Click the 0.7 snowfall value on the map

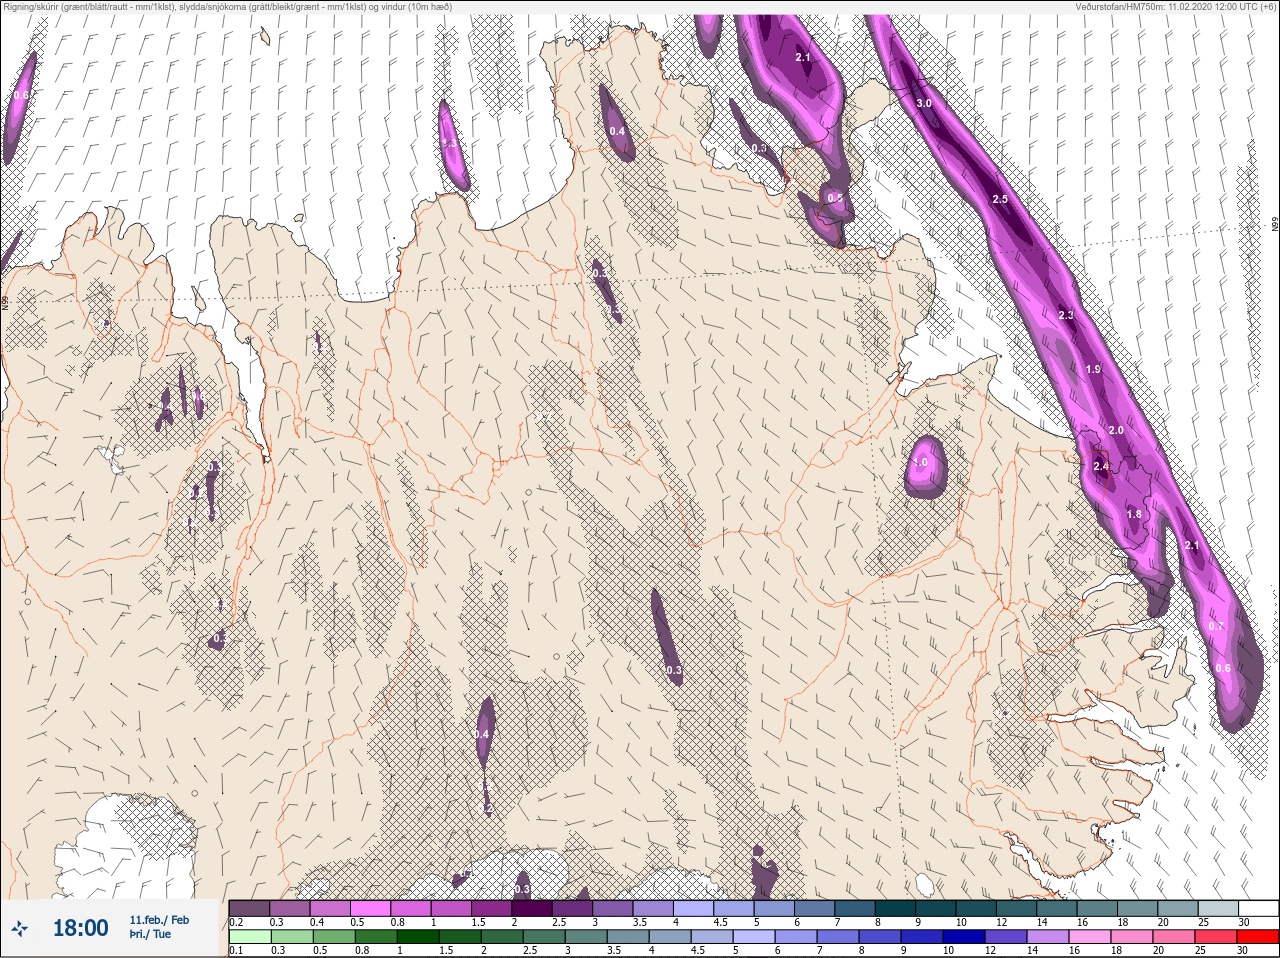(x=1216, y=626)
